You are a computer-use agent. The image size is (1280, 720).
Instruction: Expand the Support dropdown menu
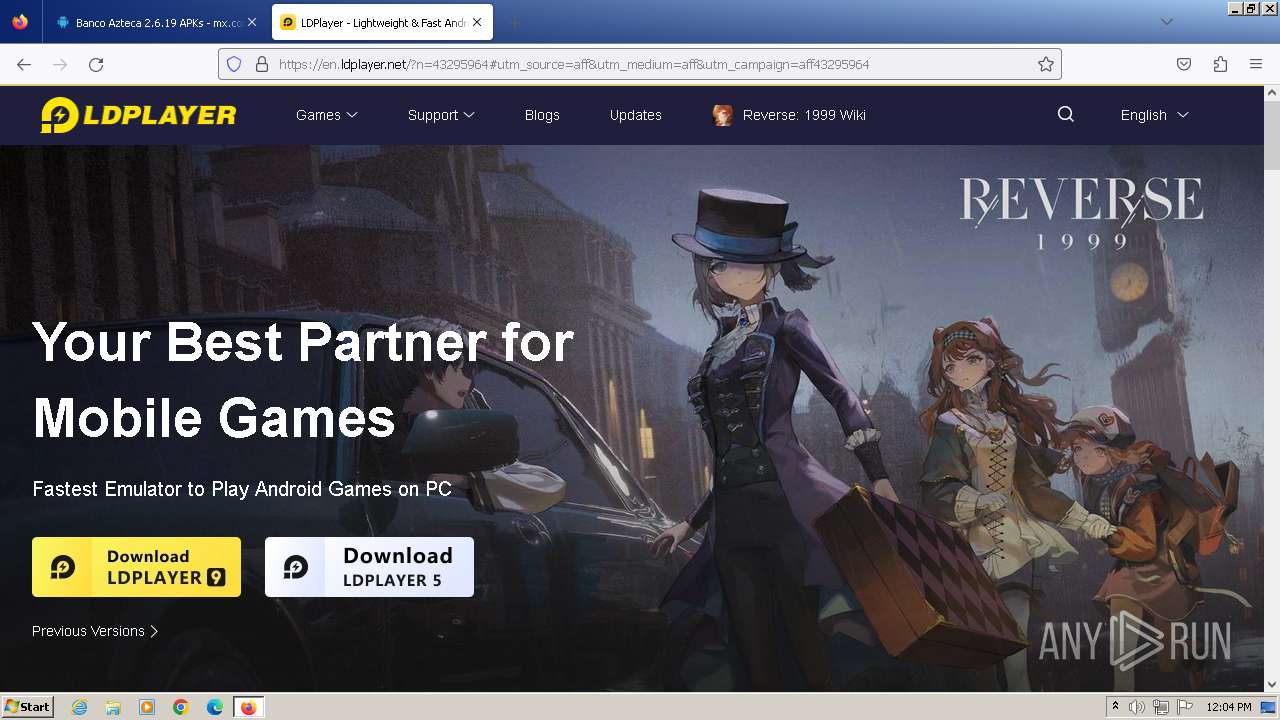441,115
